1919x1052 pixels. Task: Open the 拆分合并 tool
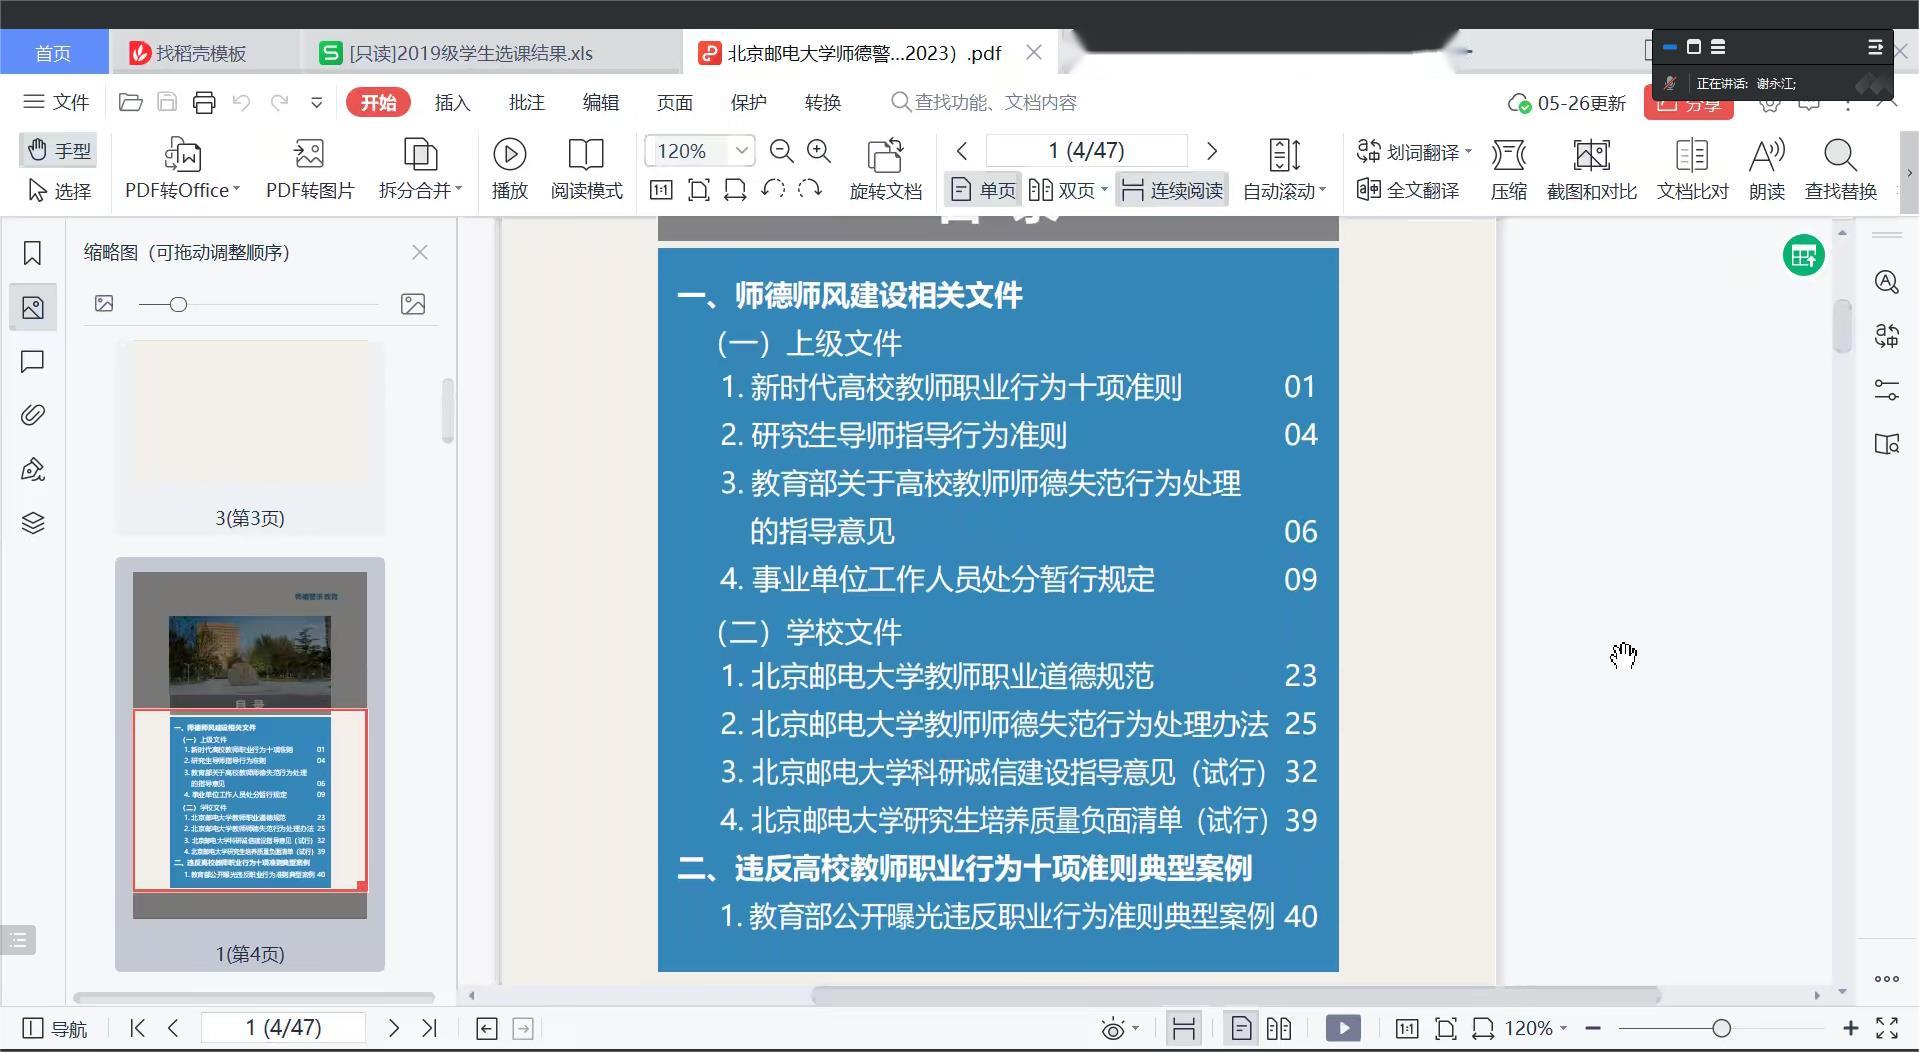420,168
